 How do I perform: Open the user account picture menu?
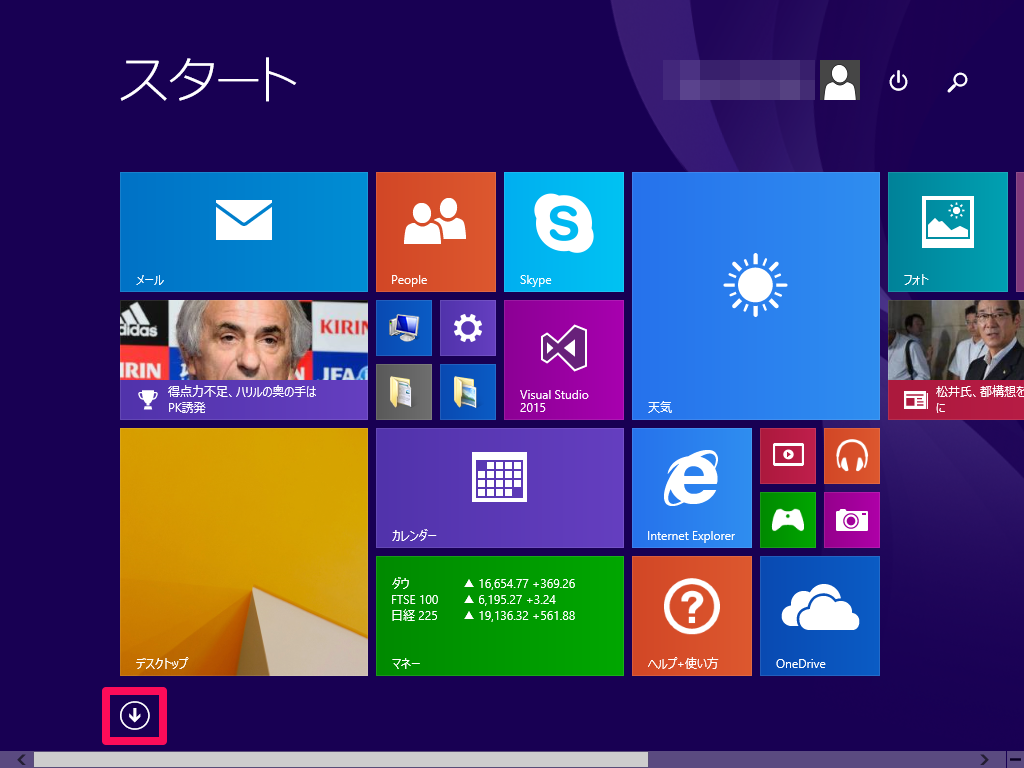840,81
